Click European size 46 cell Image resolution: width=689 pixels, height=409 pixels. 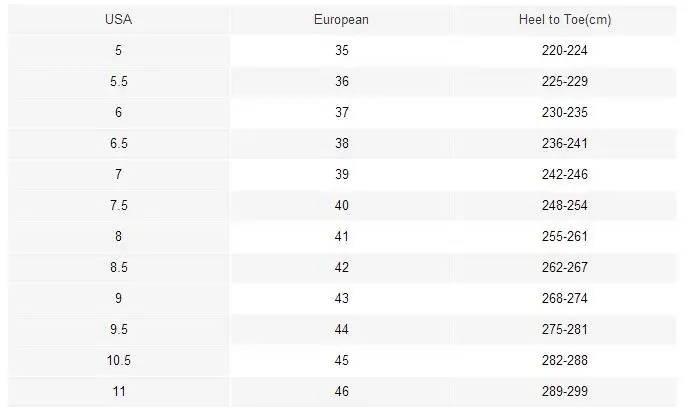coord(342,391)
